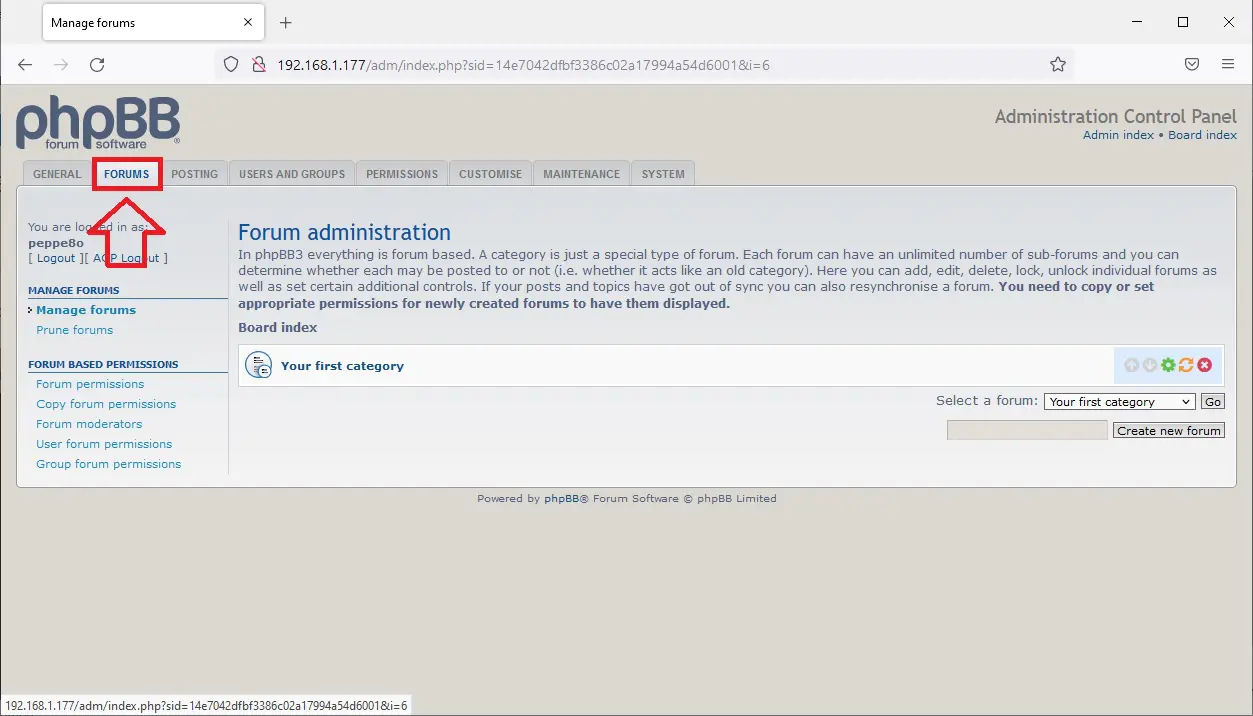
Task: Open the System tab
Action: pyautogui.click(x=663, y=174)
